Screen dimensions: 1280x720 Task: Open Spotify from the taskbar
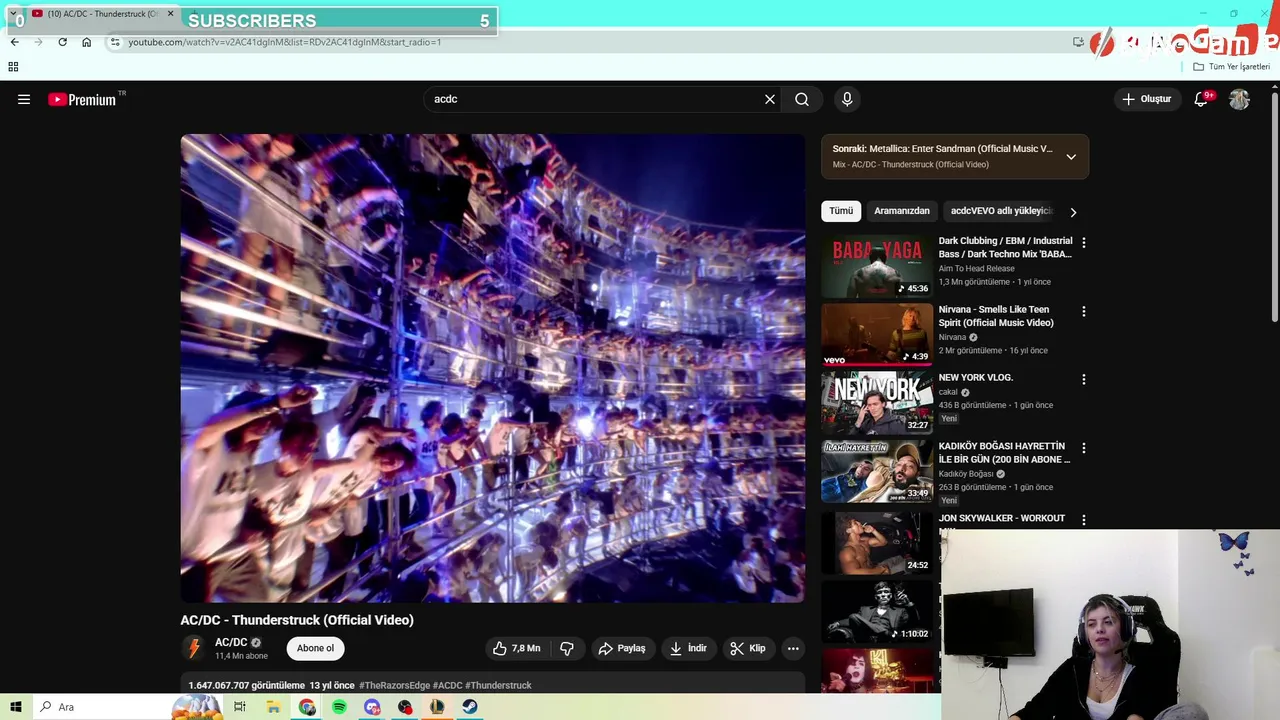(x=339, y=707)
